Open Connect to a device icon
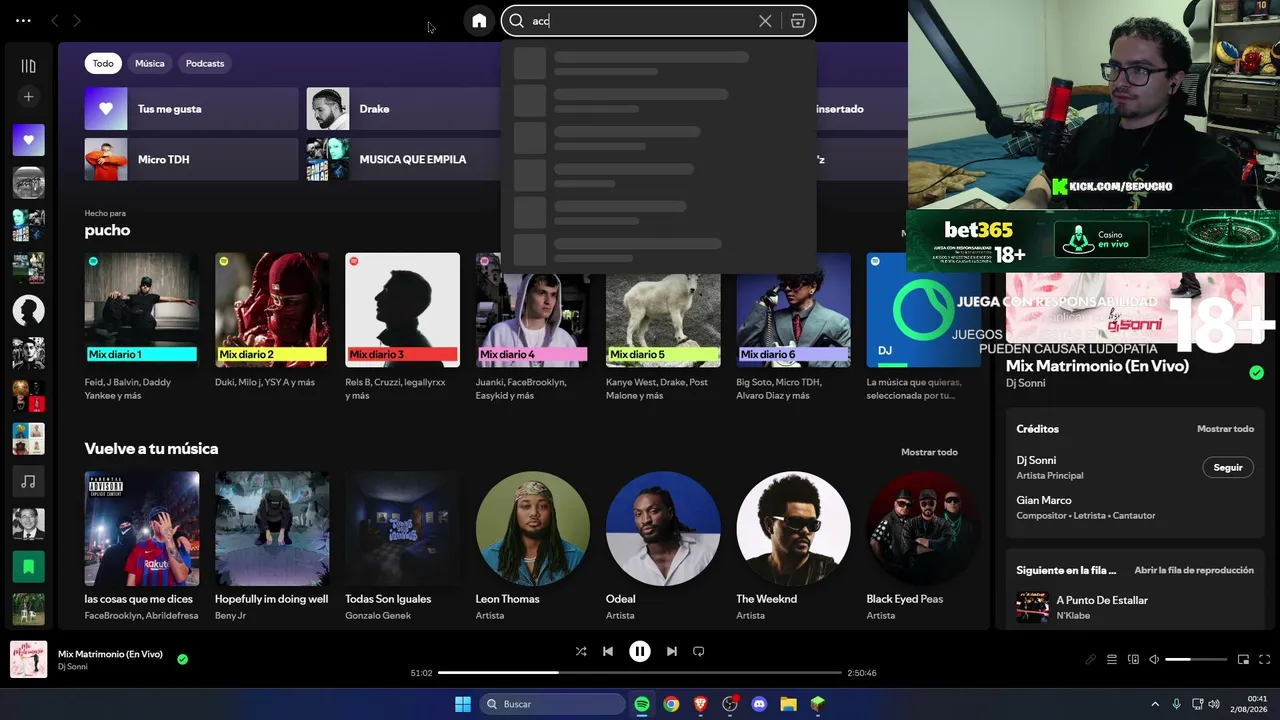 tap(1133, 659)
